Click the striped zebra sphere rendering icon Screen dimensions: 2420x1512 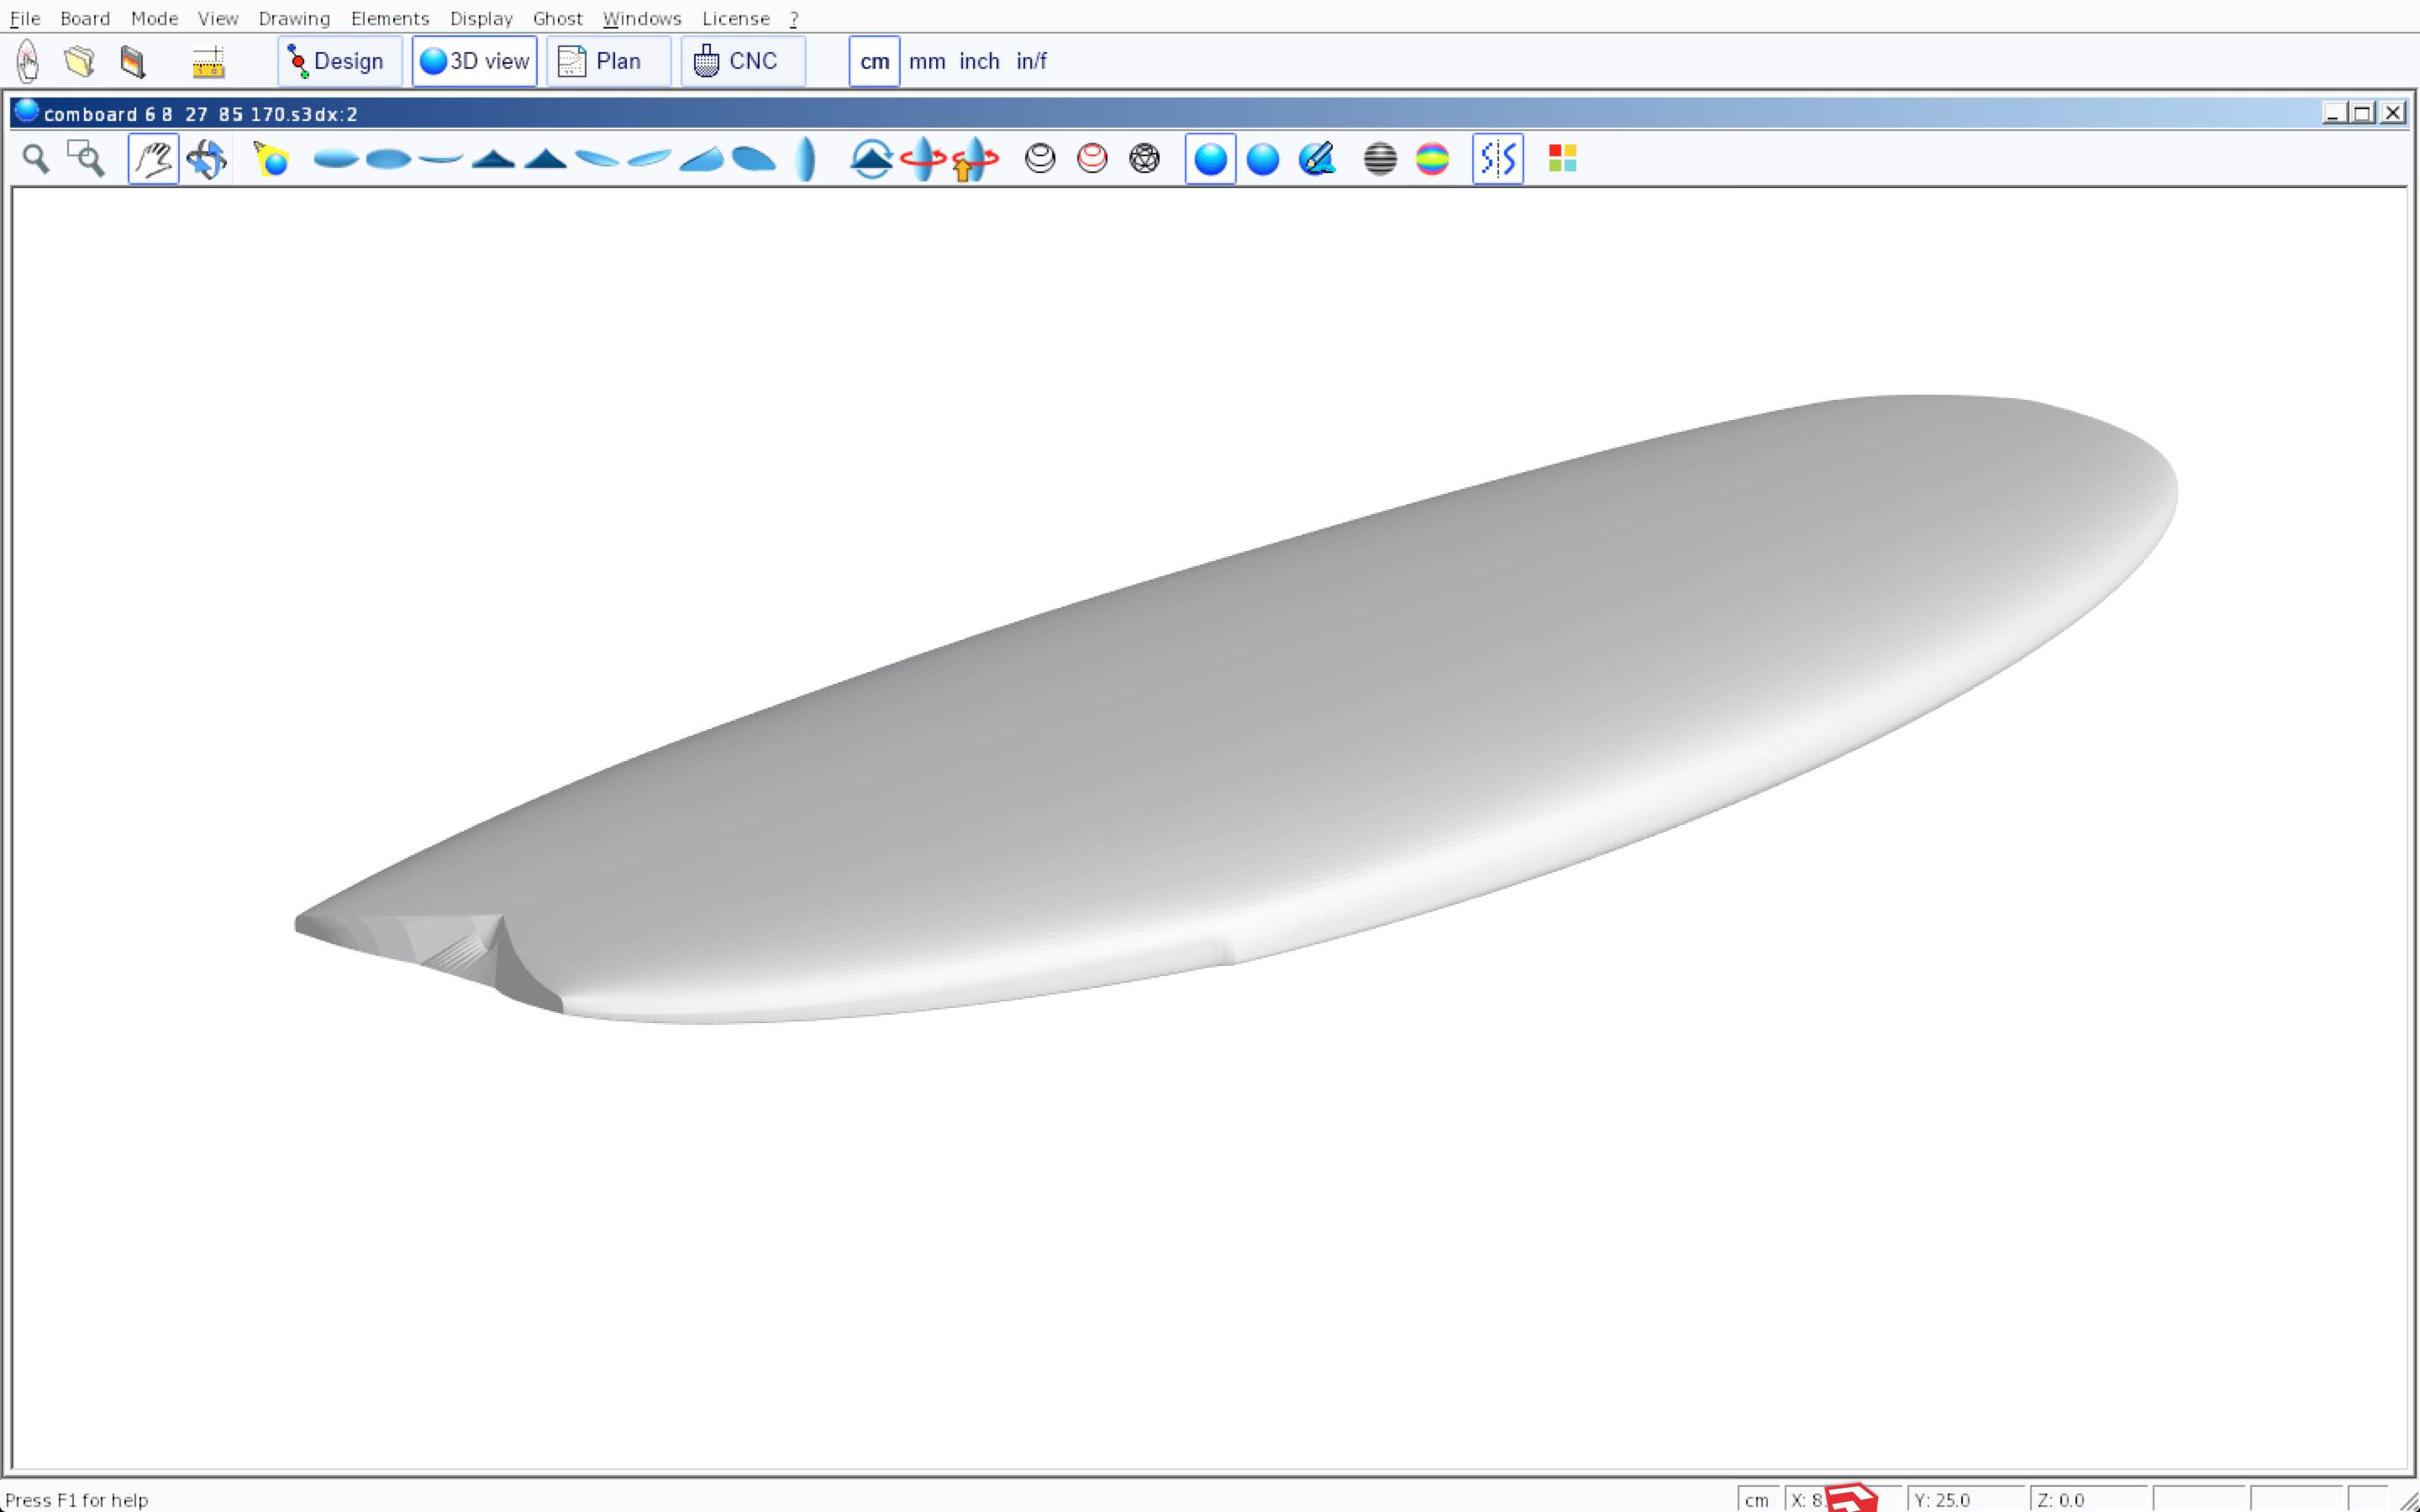pos(1380,159)
